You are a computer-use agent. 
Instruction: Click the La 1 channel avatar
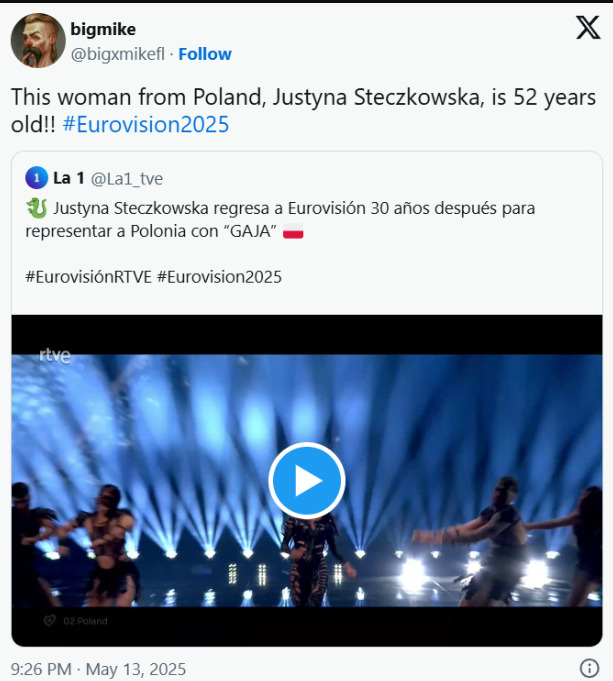click(x=36, y=179)
